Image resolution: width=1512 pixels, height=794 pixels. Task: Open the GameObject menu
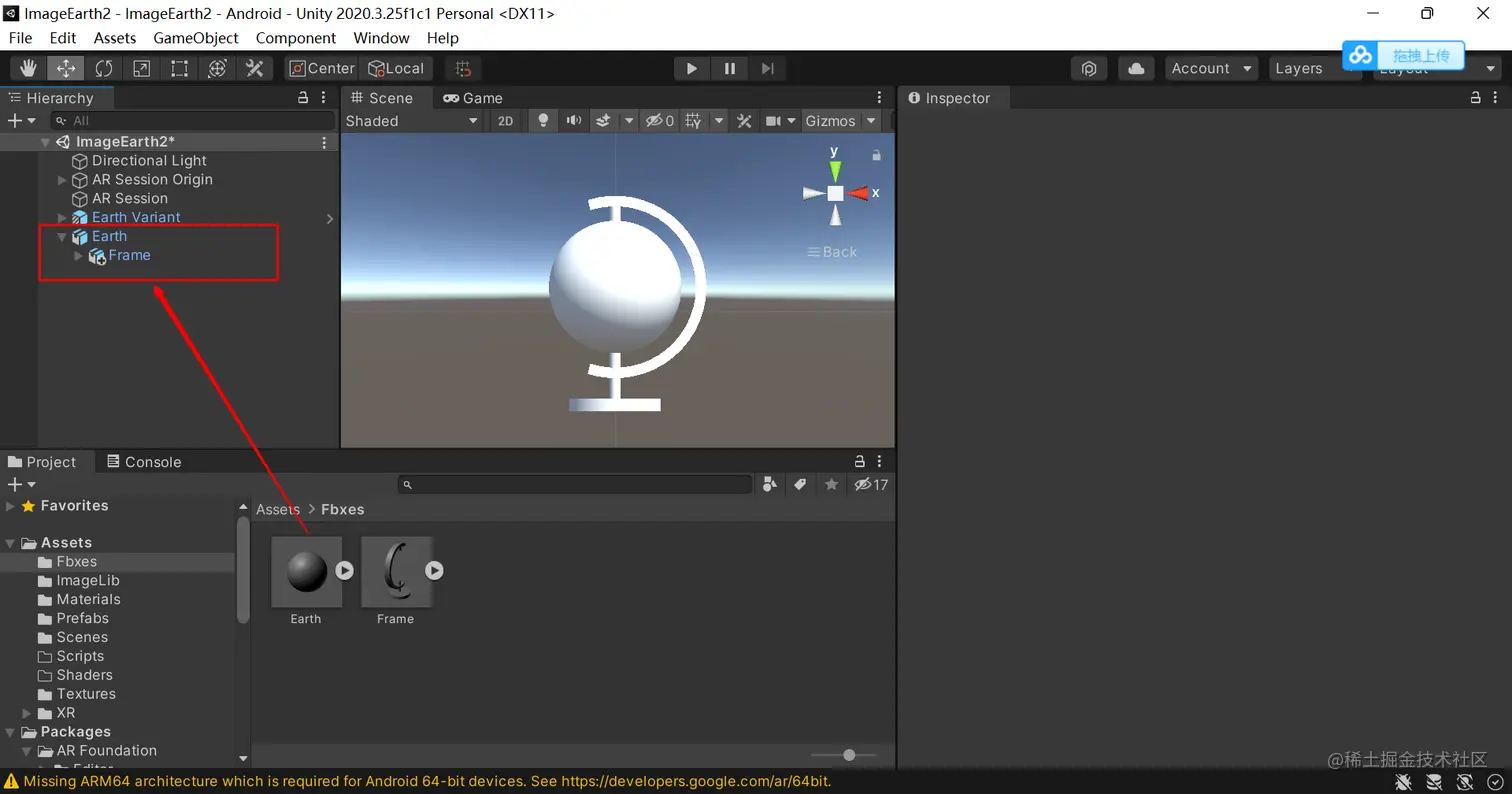196,38
